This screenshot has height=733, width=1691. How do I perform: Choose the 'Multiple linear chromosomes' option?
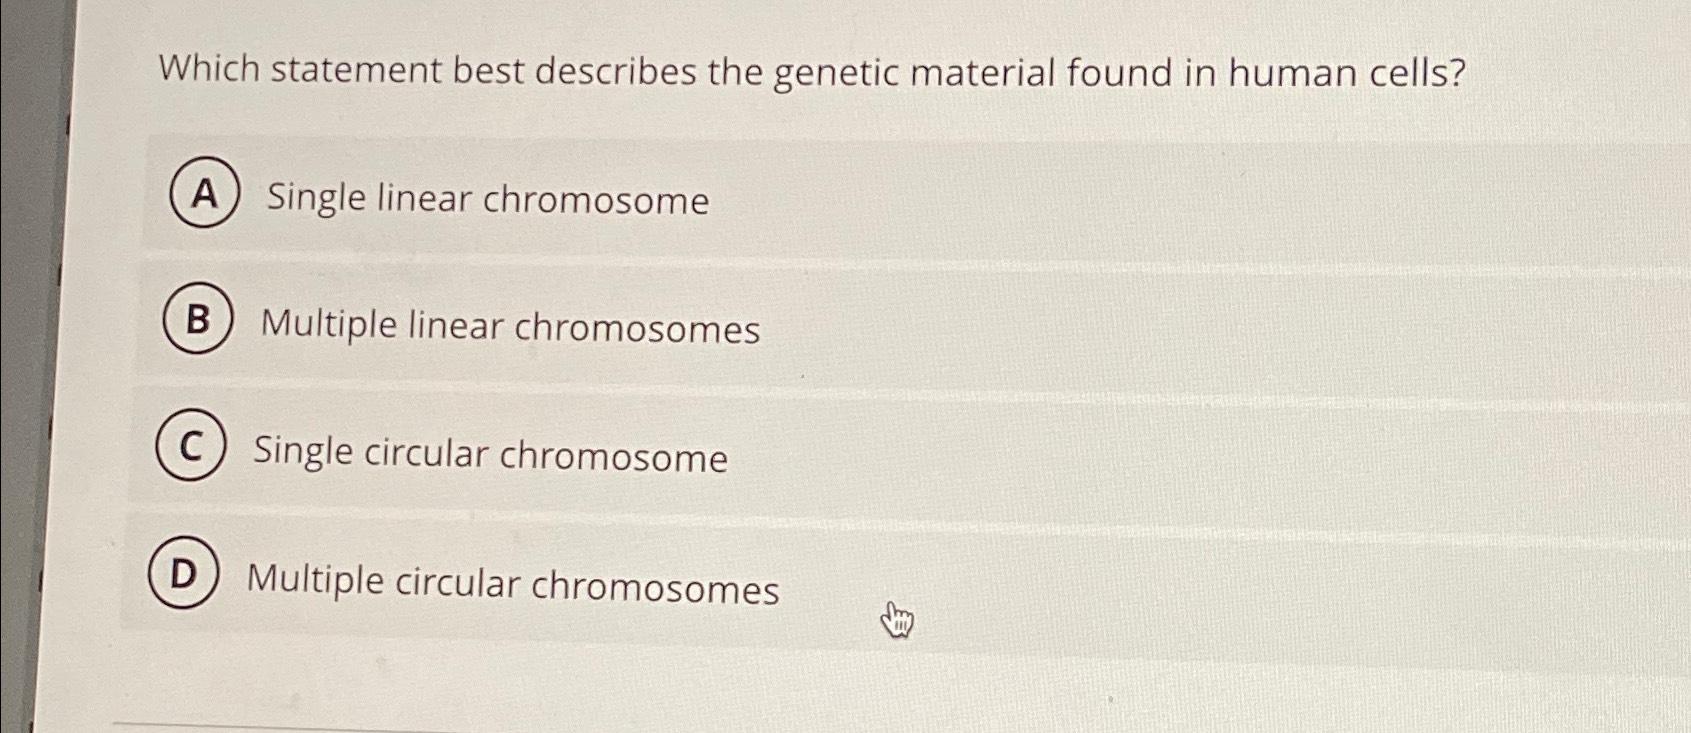coord(510,328)
